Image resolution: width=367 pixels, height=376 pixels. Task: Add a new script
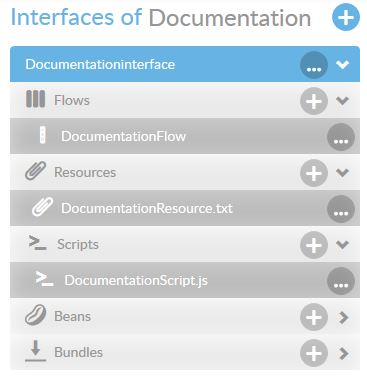[314, 245]
